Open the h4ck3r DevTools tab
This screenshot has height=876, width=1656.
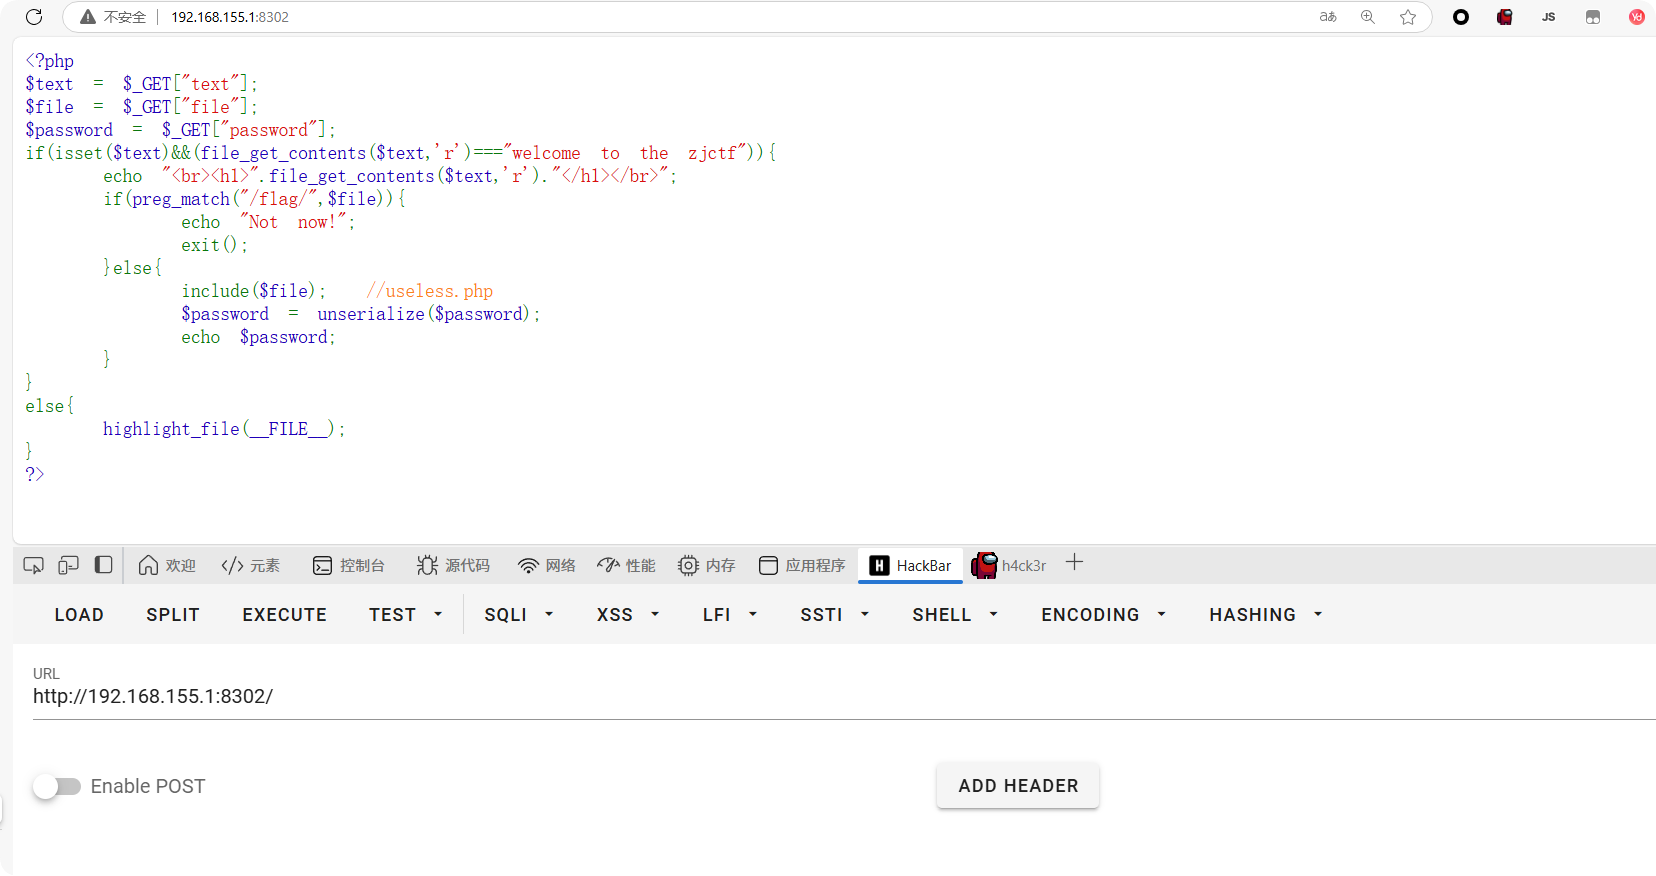[1009, 566]
